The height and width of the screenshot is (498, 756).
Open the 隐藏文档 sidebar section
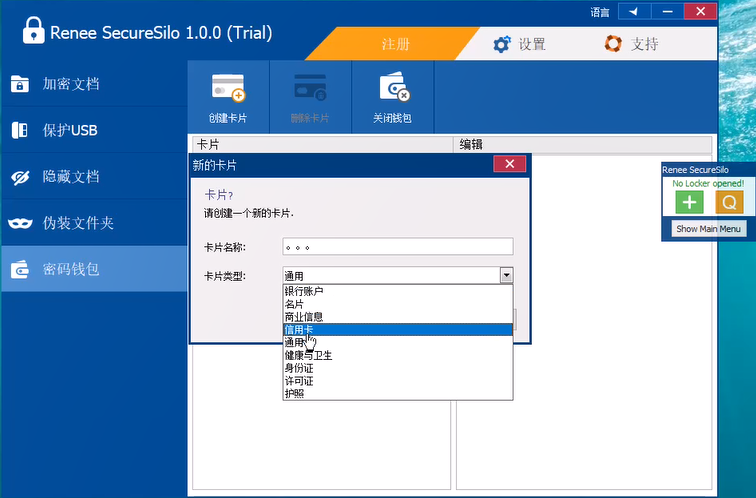[94, 176]
